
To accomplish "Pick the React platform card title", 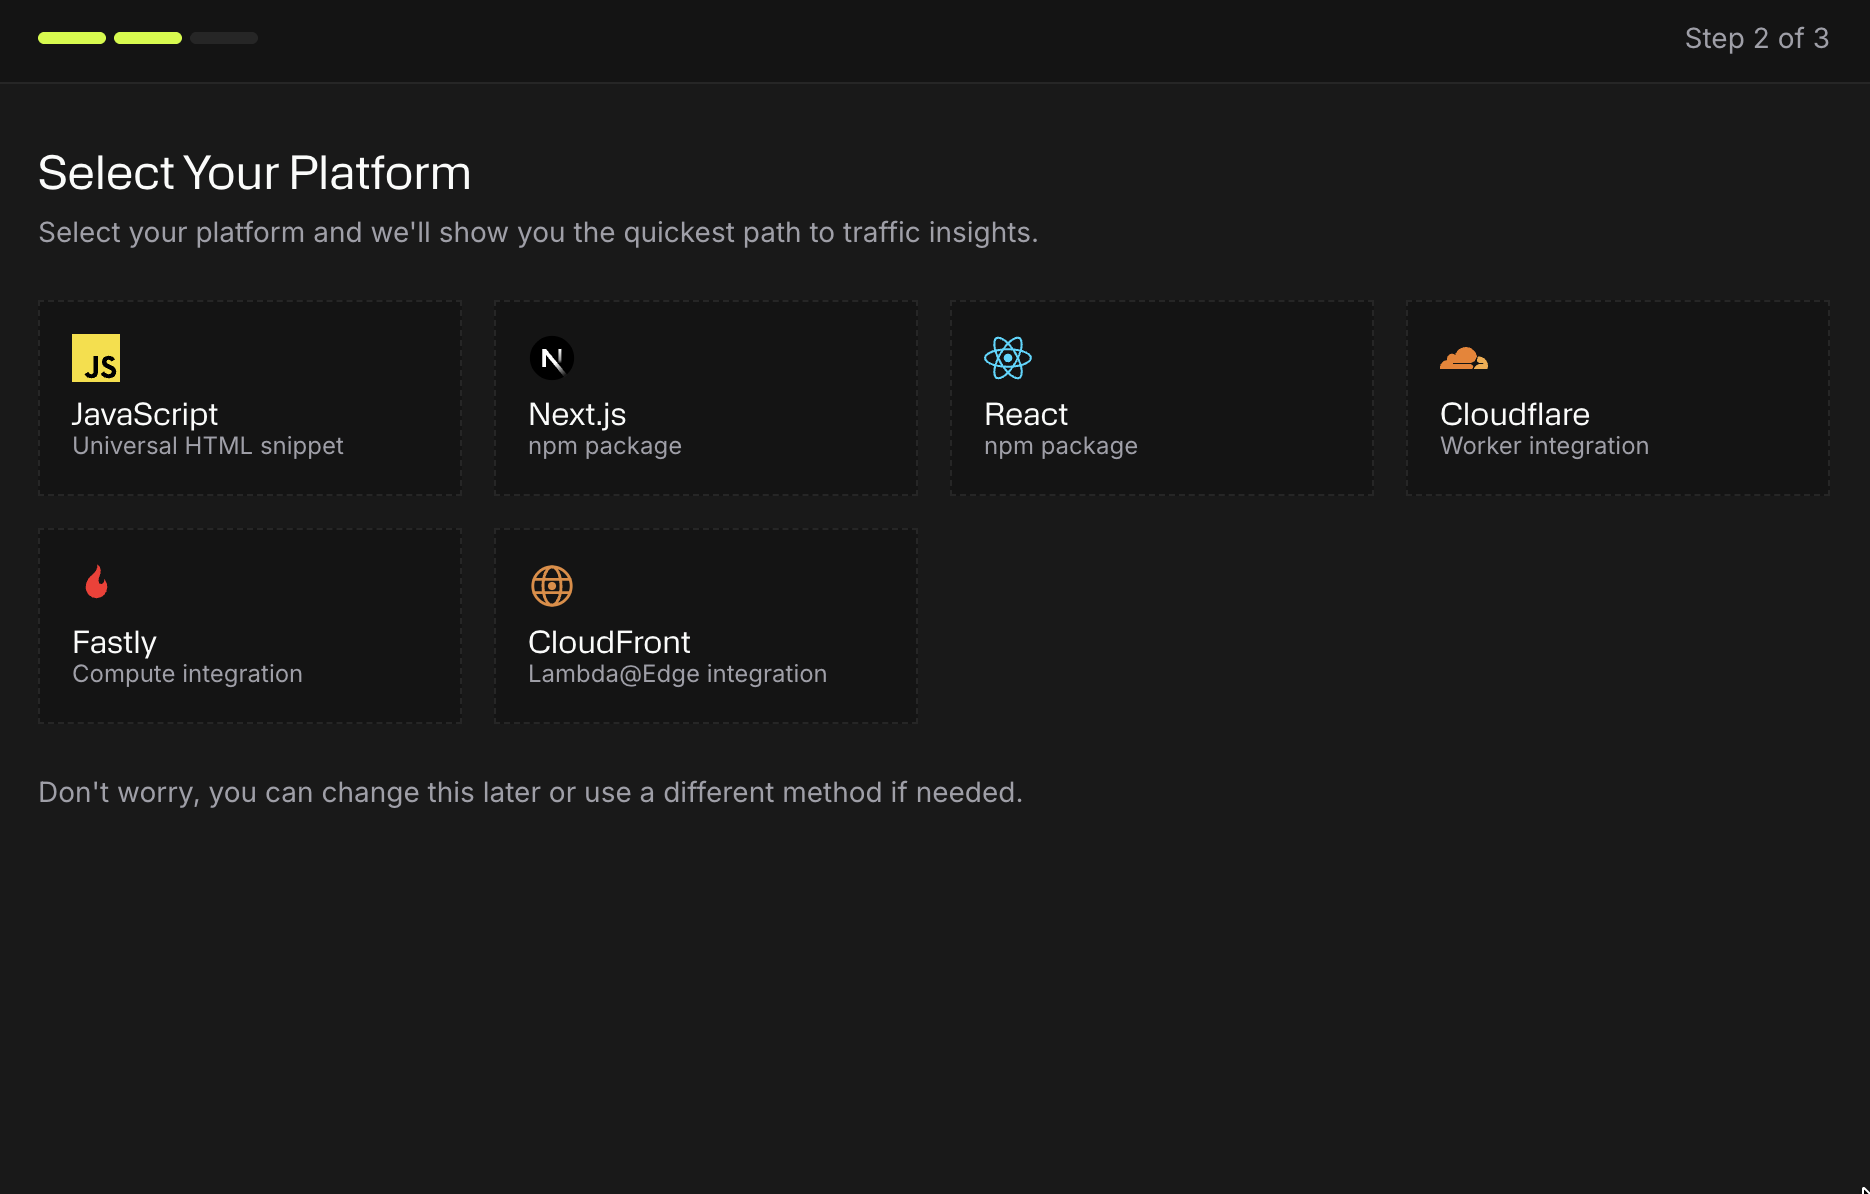I will 1026,414.
